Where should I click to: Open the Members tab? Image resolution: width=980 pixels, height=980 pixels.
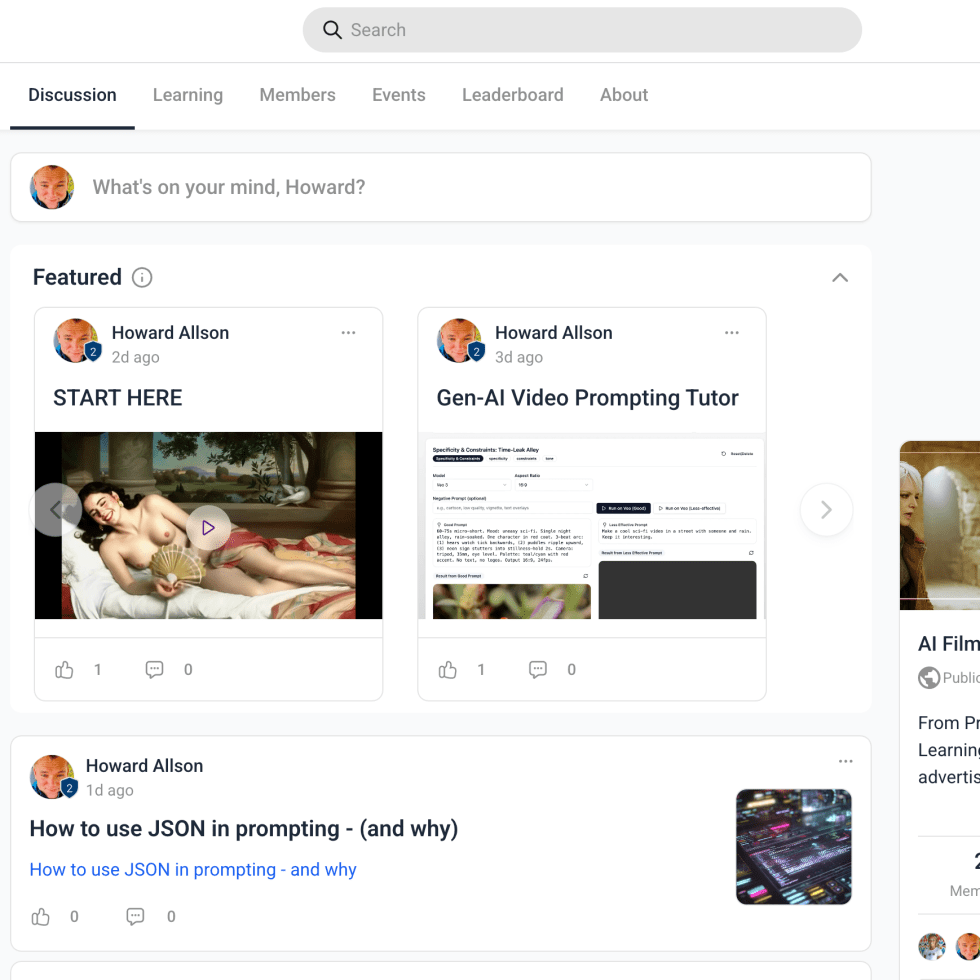click(x=297, y=95)
